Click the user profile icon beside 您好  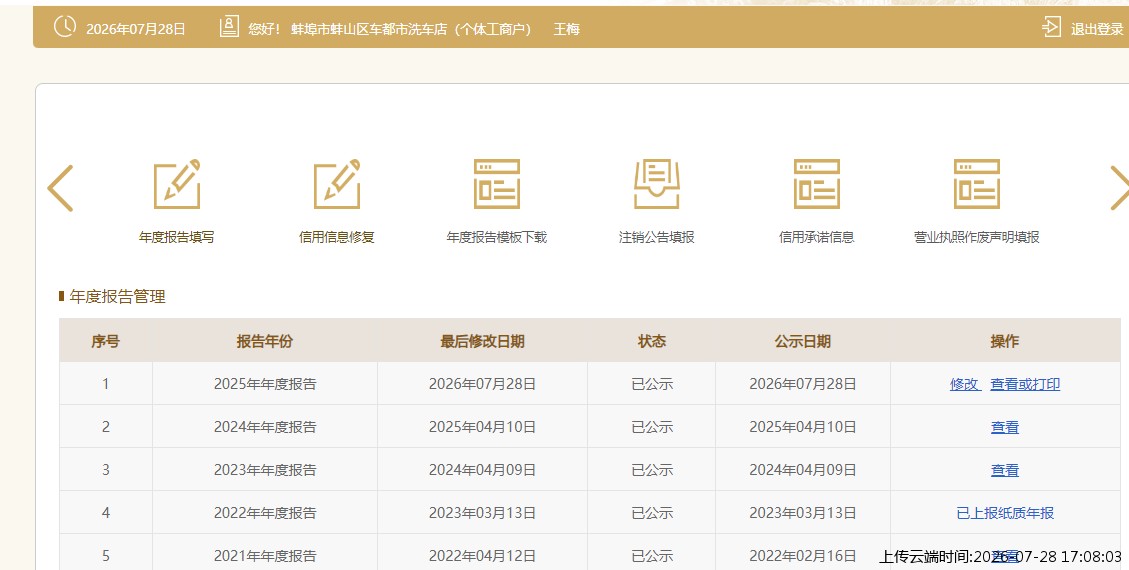[x=229, y=27]
